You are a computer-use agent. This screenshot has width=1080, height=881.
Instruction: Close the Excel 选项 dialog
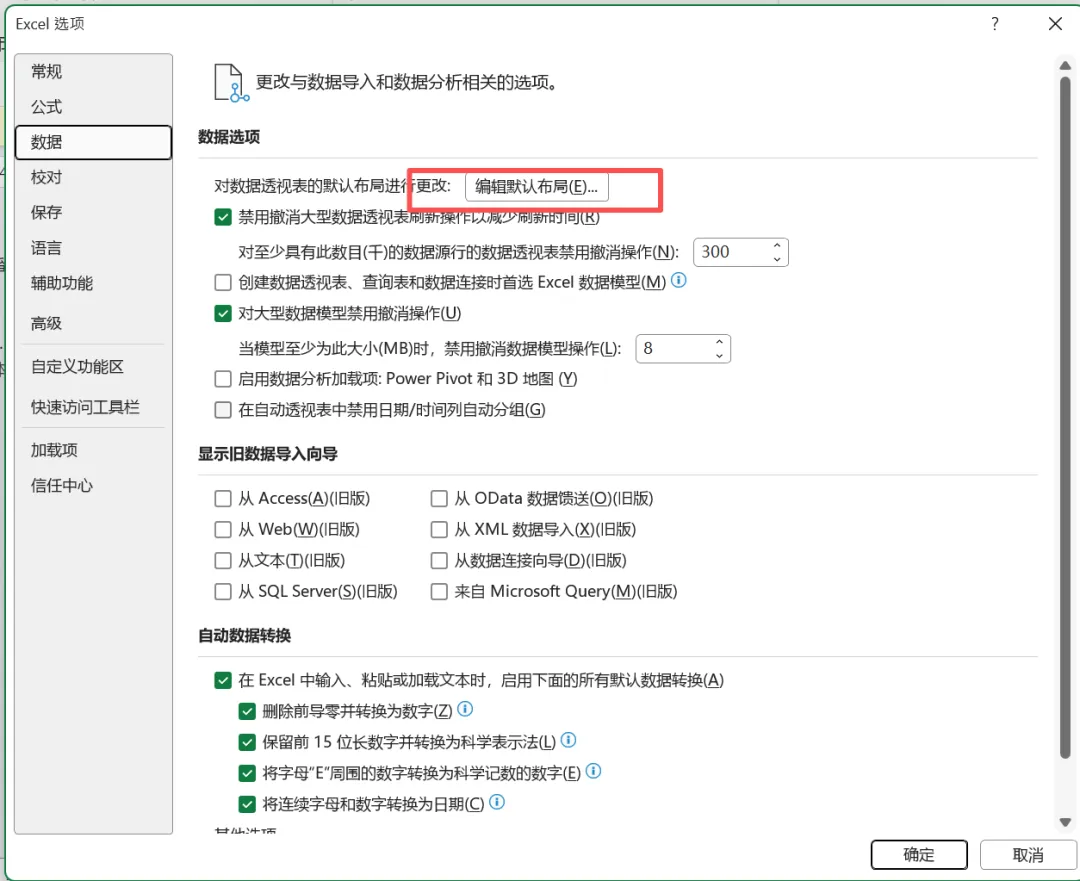[1055, 24]
